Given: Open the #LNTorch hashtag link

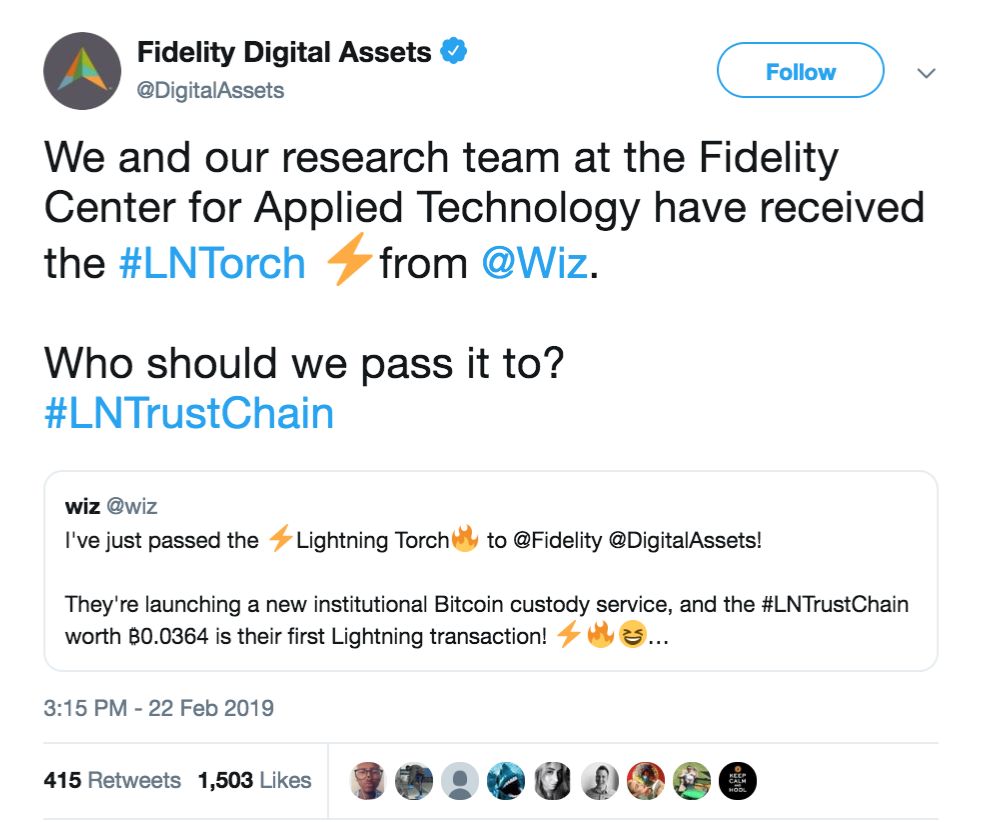Looking at the screenshot, I should (212, 263).
